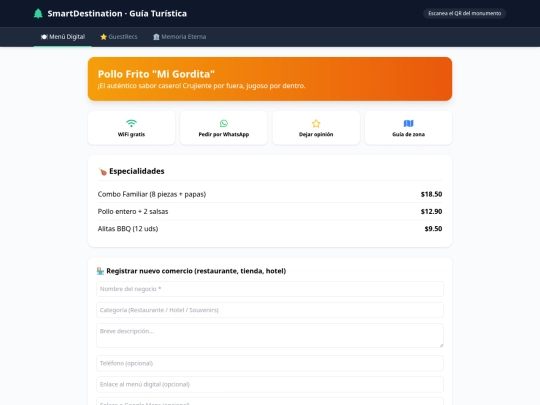Click the green tree logo icon
Viewport: 540px width, 405px height.
(38, 13)
